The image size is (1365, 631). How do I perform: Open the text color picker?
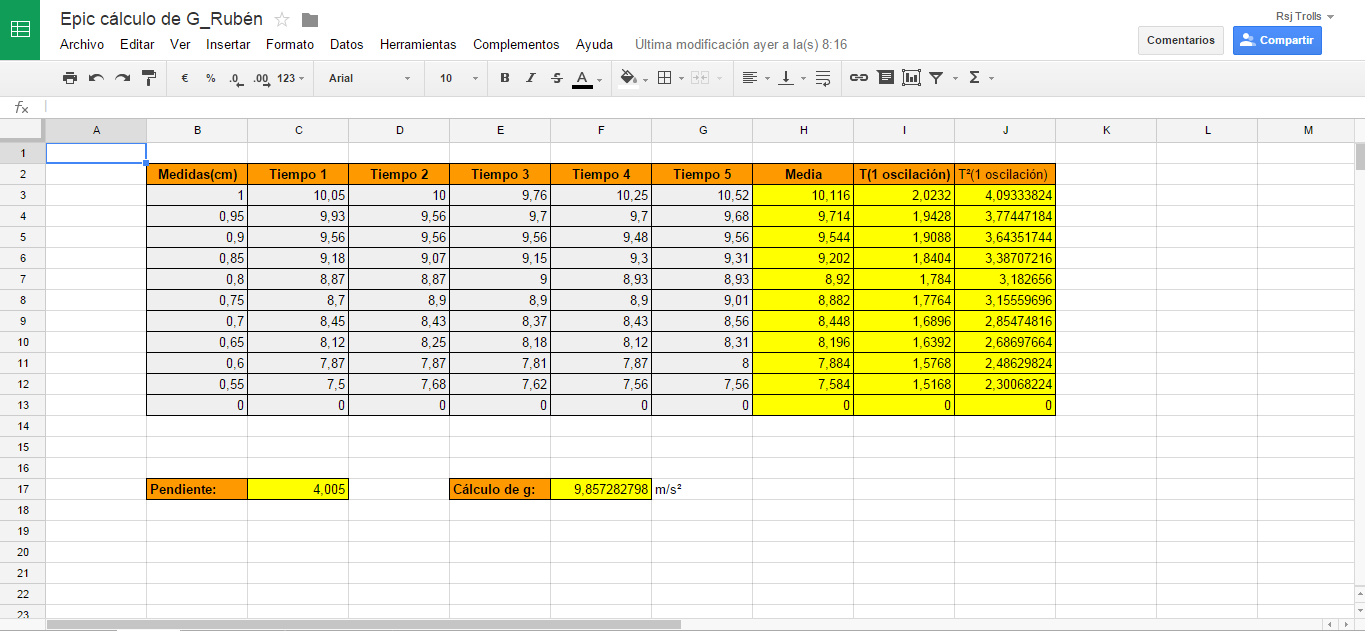pos(581,77)
